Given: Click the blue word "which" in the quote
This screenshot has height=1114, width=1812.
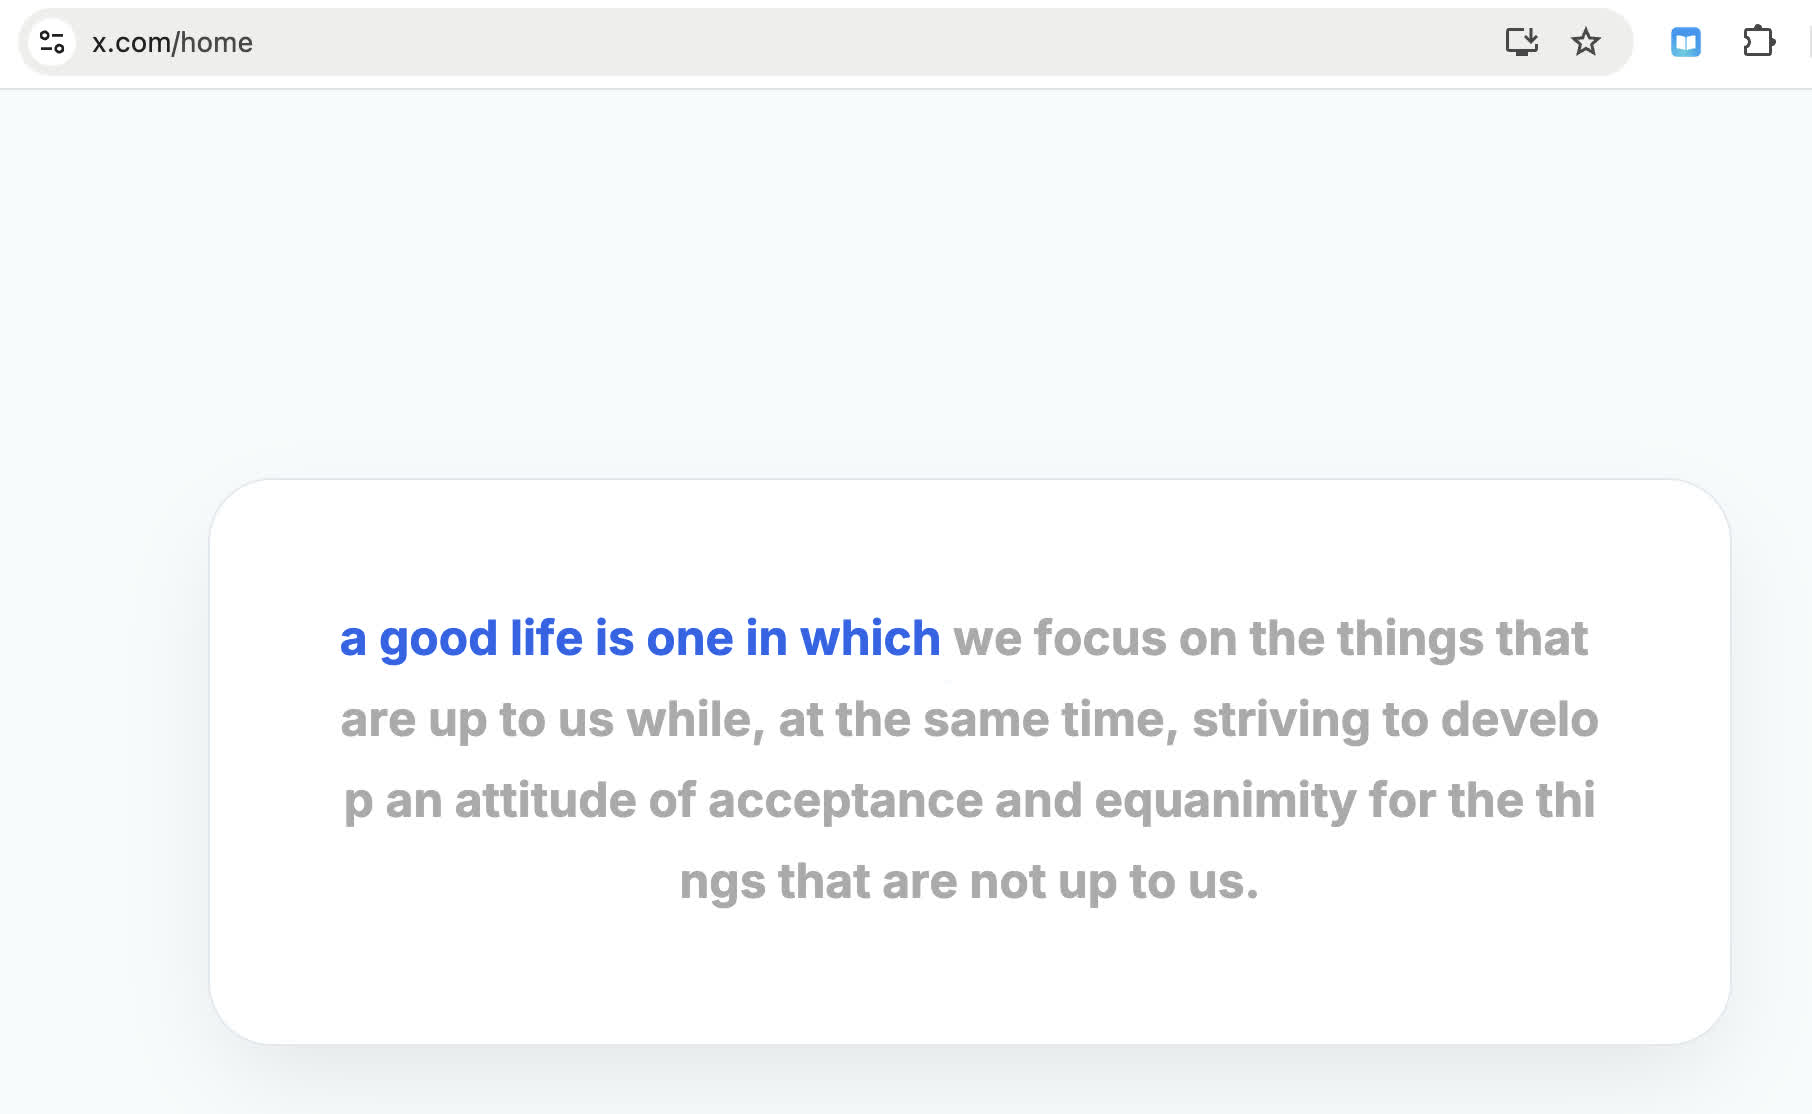Looking at the screenshot, I should (870, 638).
